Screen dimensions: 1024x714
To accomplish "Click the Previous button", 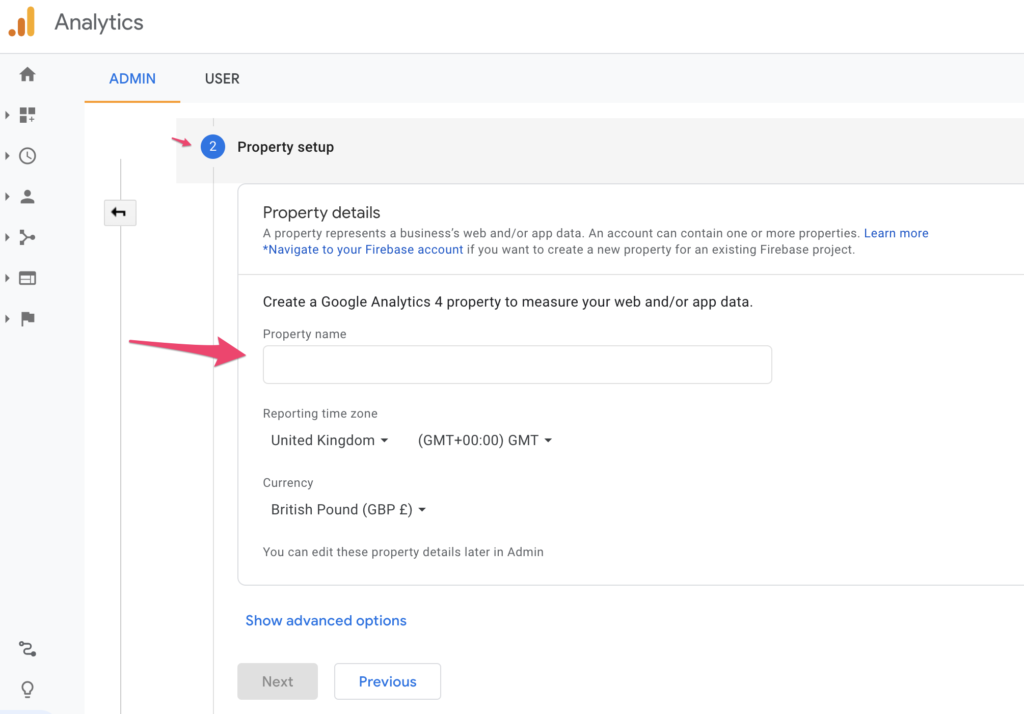I will pos(387,681).
